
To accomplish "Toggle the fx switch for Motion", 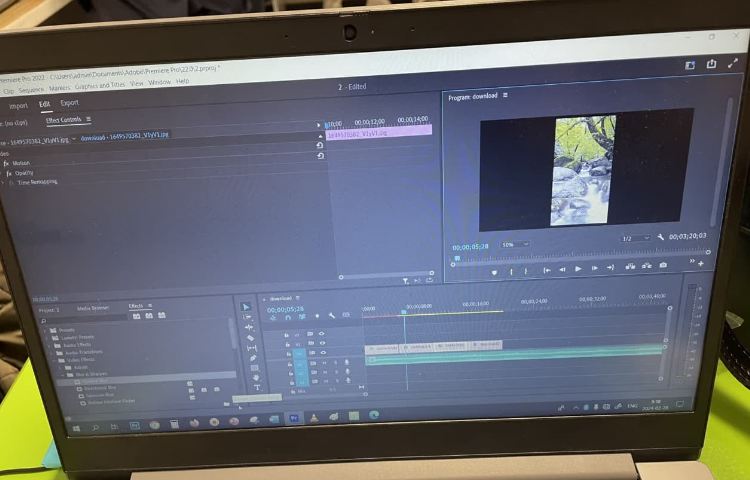I will 7,162.
